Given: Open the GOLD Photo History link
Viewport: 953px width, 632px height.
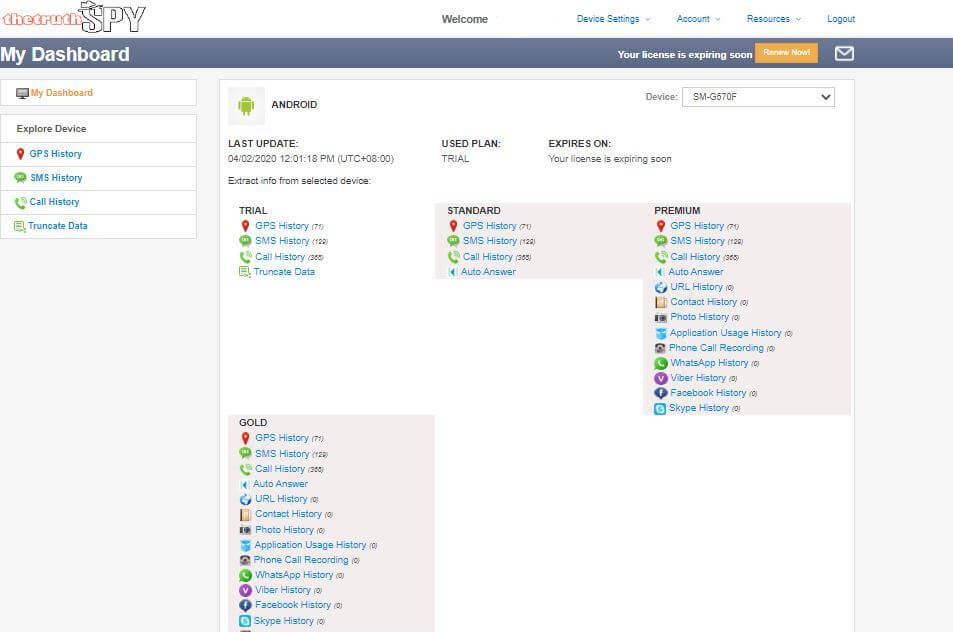Looking at the screenshot, I should point(284,529).
